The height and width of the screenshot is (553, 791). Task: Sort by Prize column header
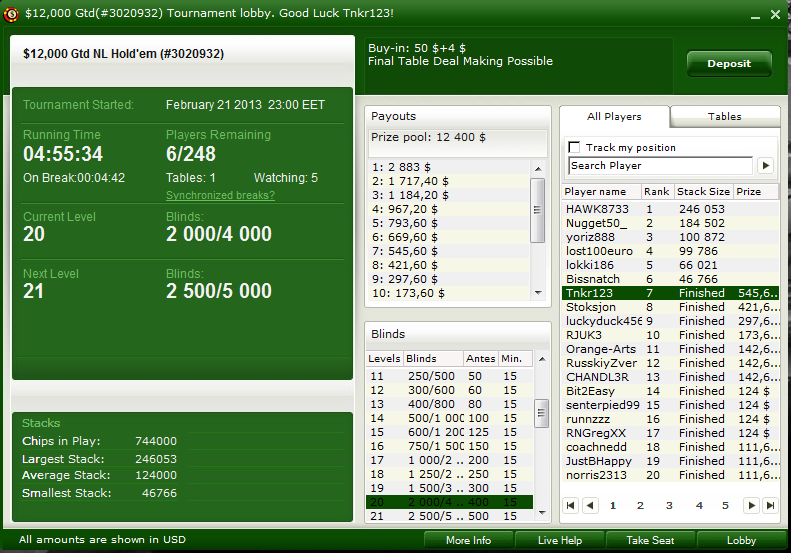[755, 192]
